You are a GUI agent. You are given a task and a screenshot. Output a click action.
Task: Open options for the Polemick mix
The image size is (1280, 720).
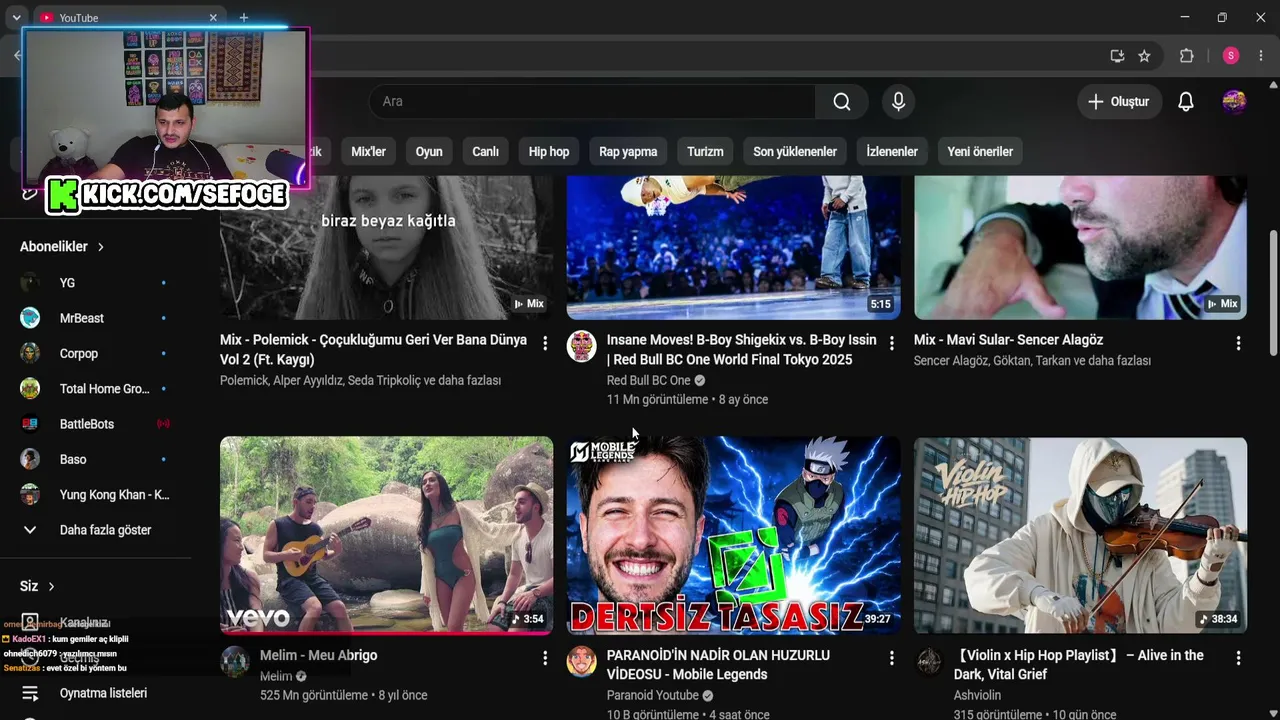[545, 343]
